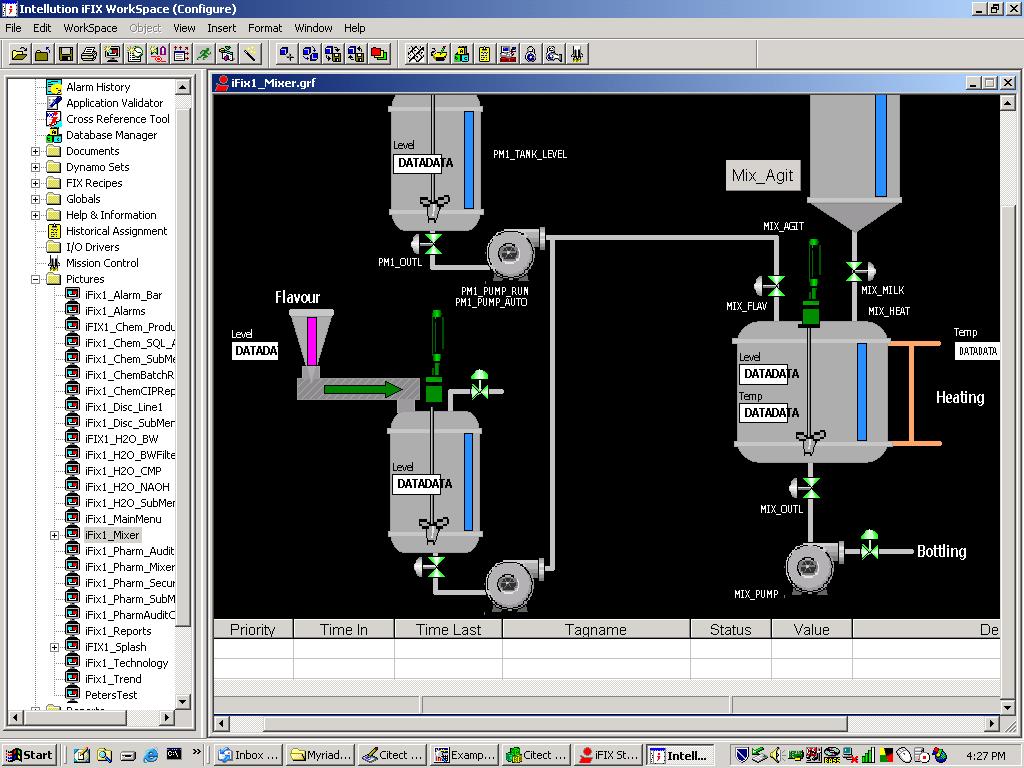This screenshot has height=768, width=1024.
Task: Select the MIX_PUMP label
Action: click(x=756, y=594)
